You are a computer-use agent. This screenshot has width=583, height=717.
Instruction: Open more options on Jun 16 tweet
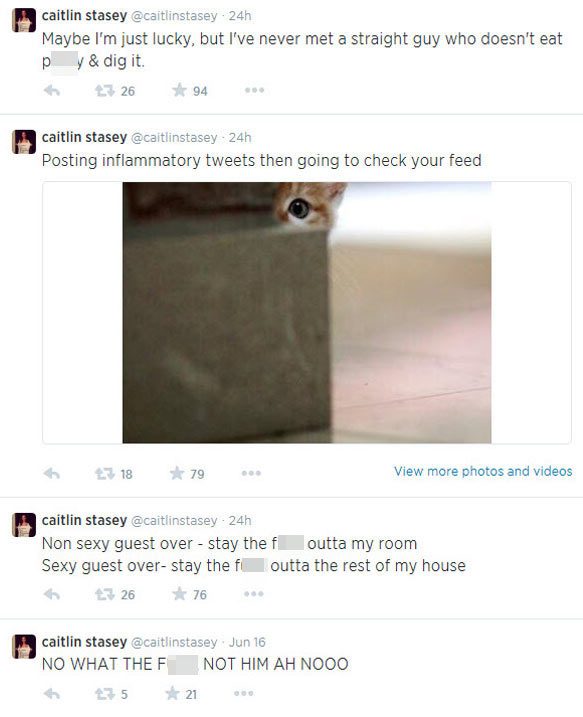click(243, 694)
